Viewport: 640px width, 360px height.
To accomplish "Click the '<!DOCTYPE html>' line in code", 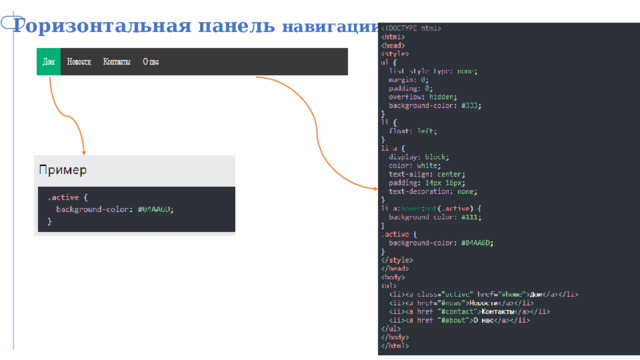I will (411, 28).
